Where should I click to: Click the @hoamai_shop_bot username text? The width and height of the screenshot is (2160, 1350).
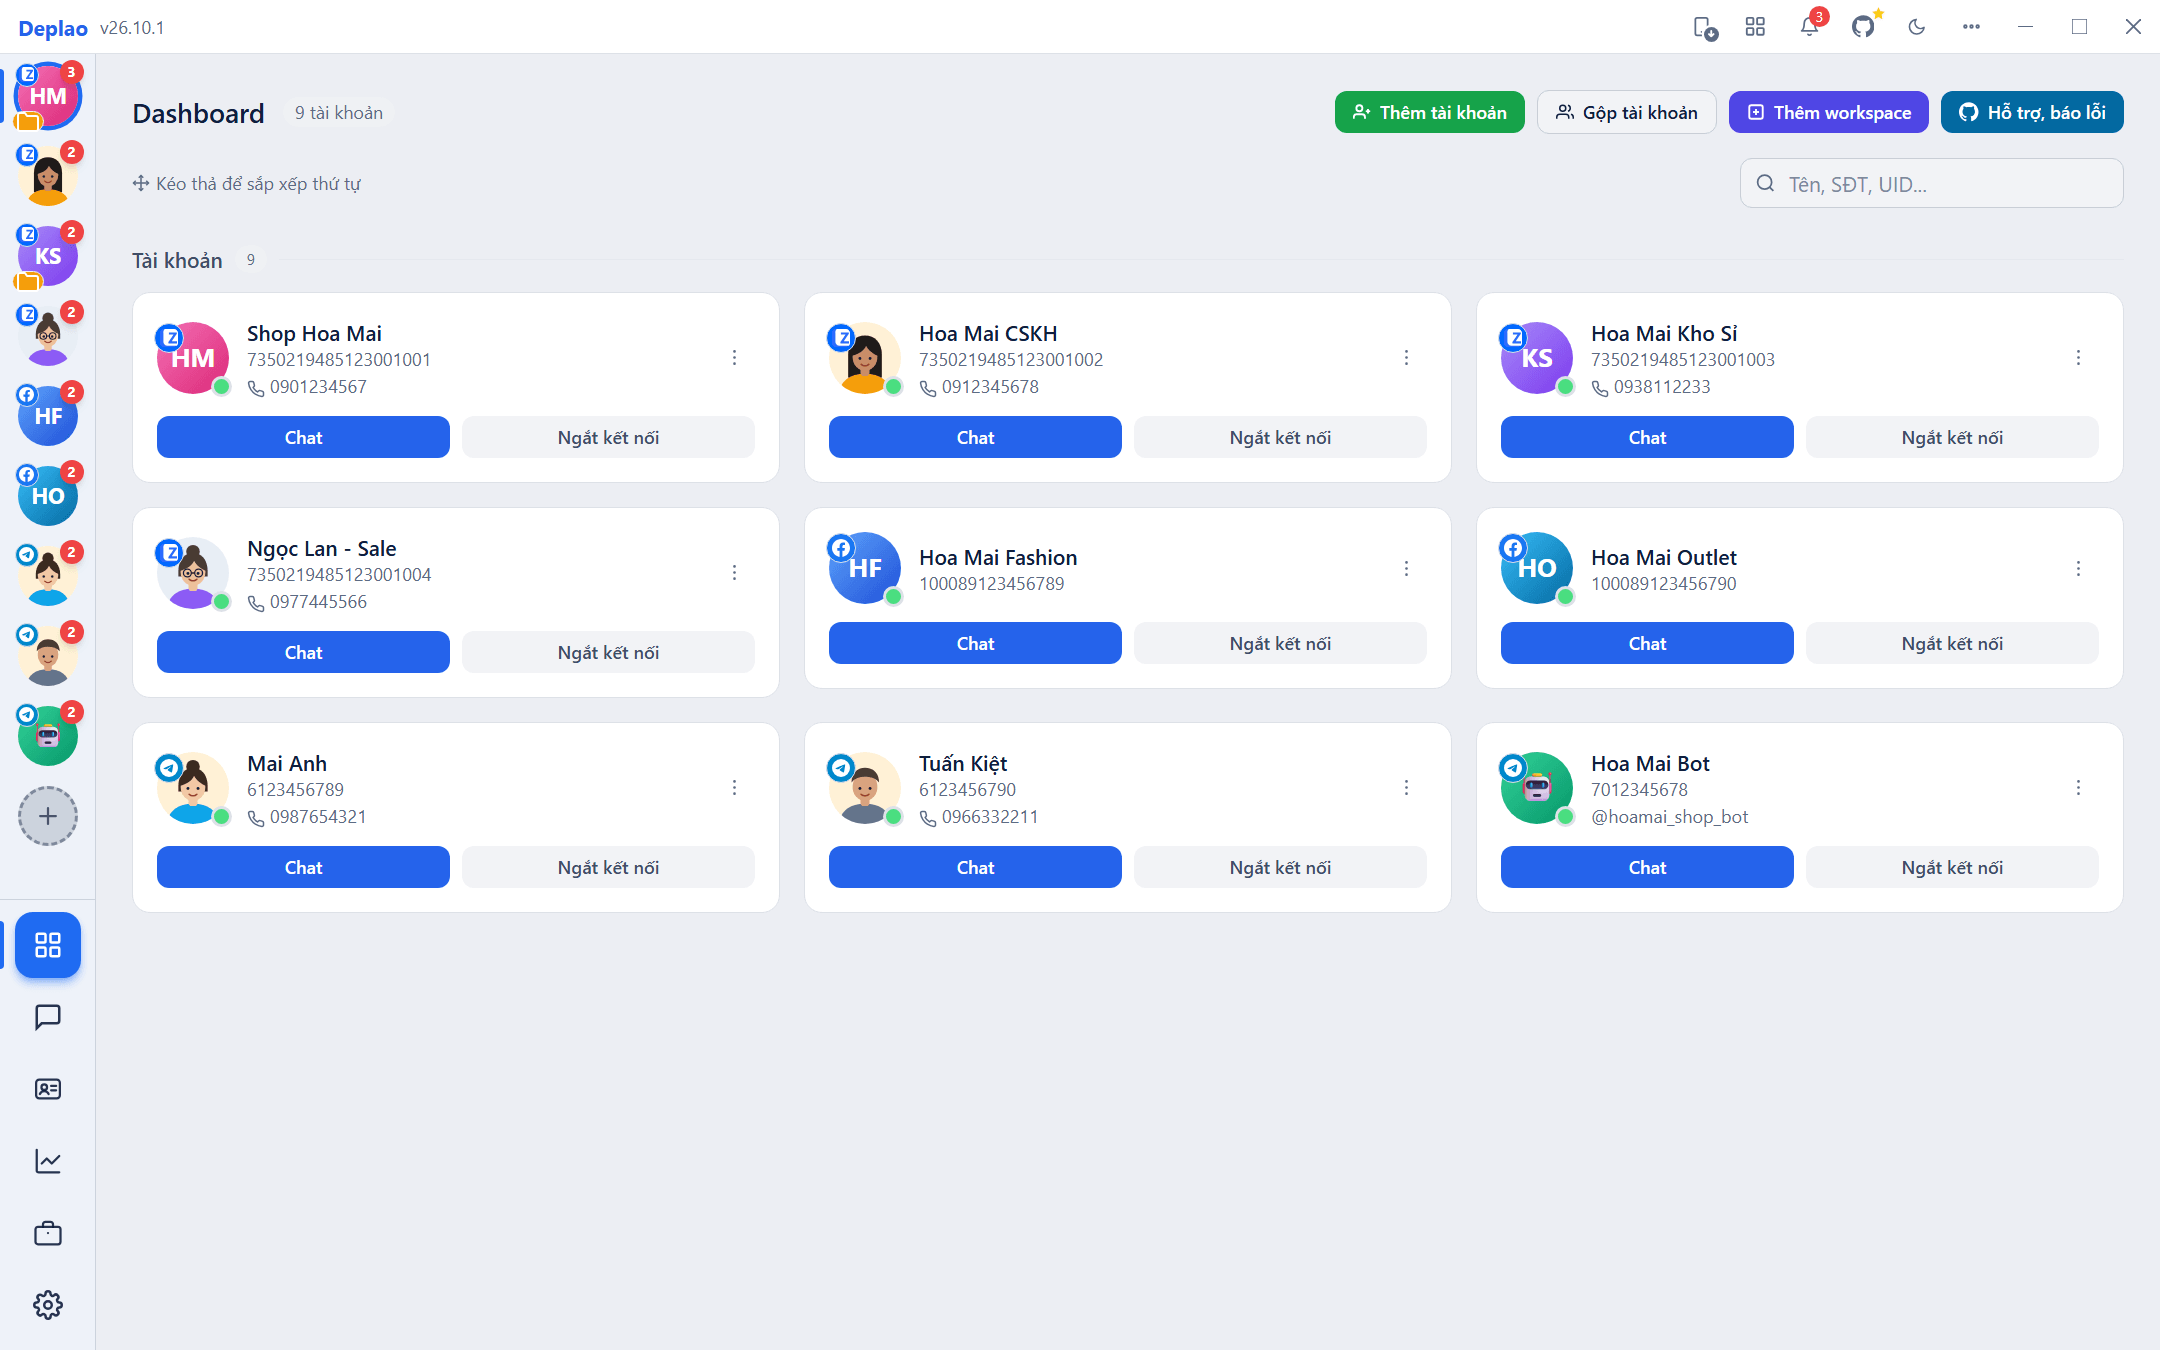[1670, 817]
